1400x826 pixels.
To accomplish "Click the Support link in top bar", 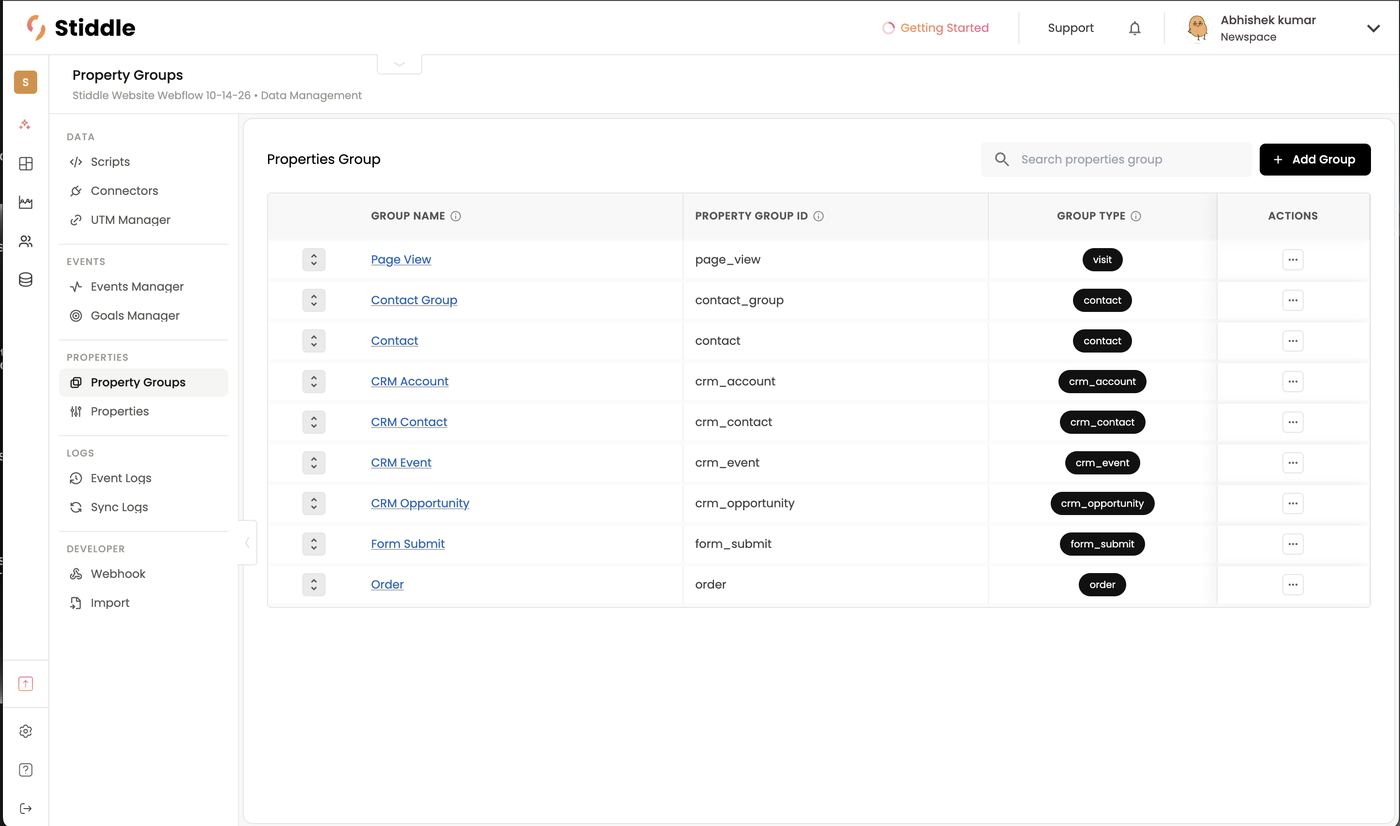I will (1071, 28).
